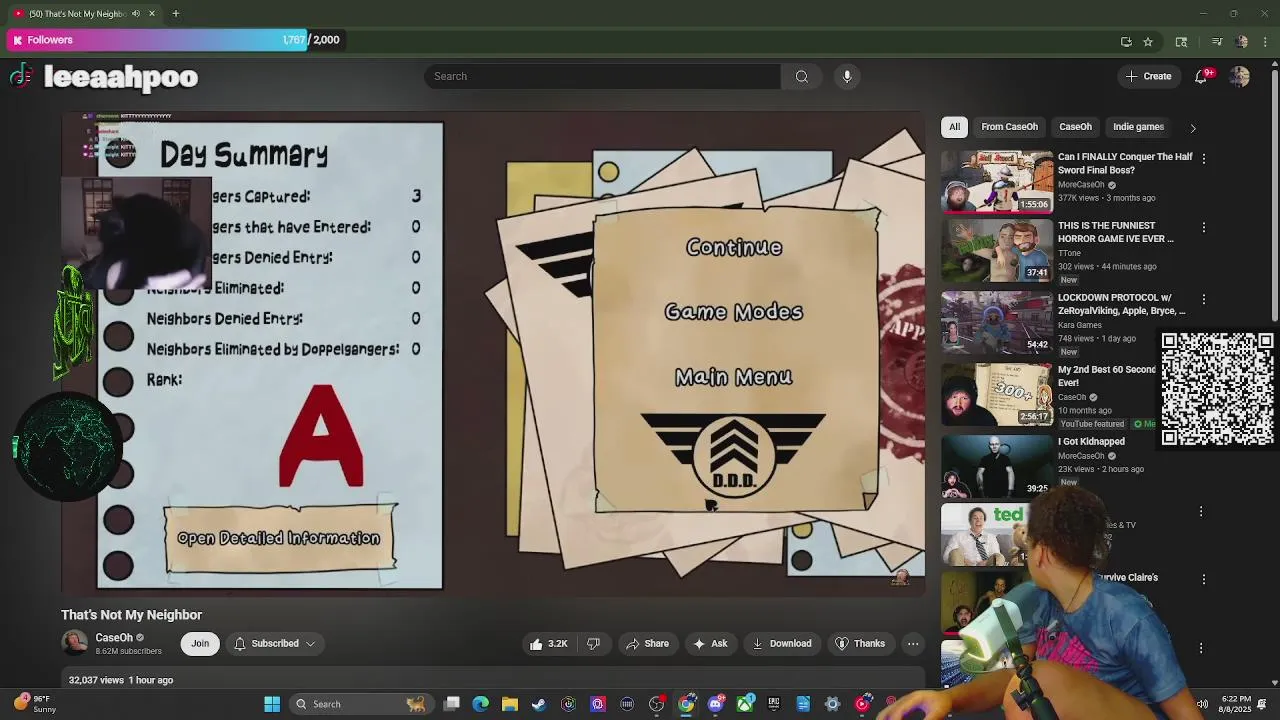Image resolution: width=1280 pixels, height=720 pixels.
Task: Open Discord from taskbar
Action: tap(715, 704)
